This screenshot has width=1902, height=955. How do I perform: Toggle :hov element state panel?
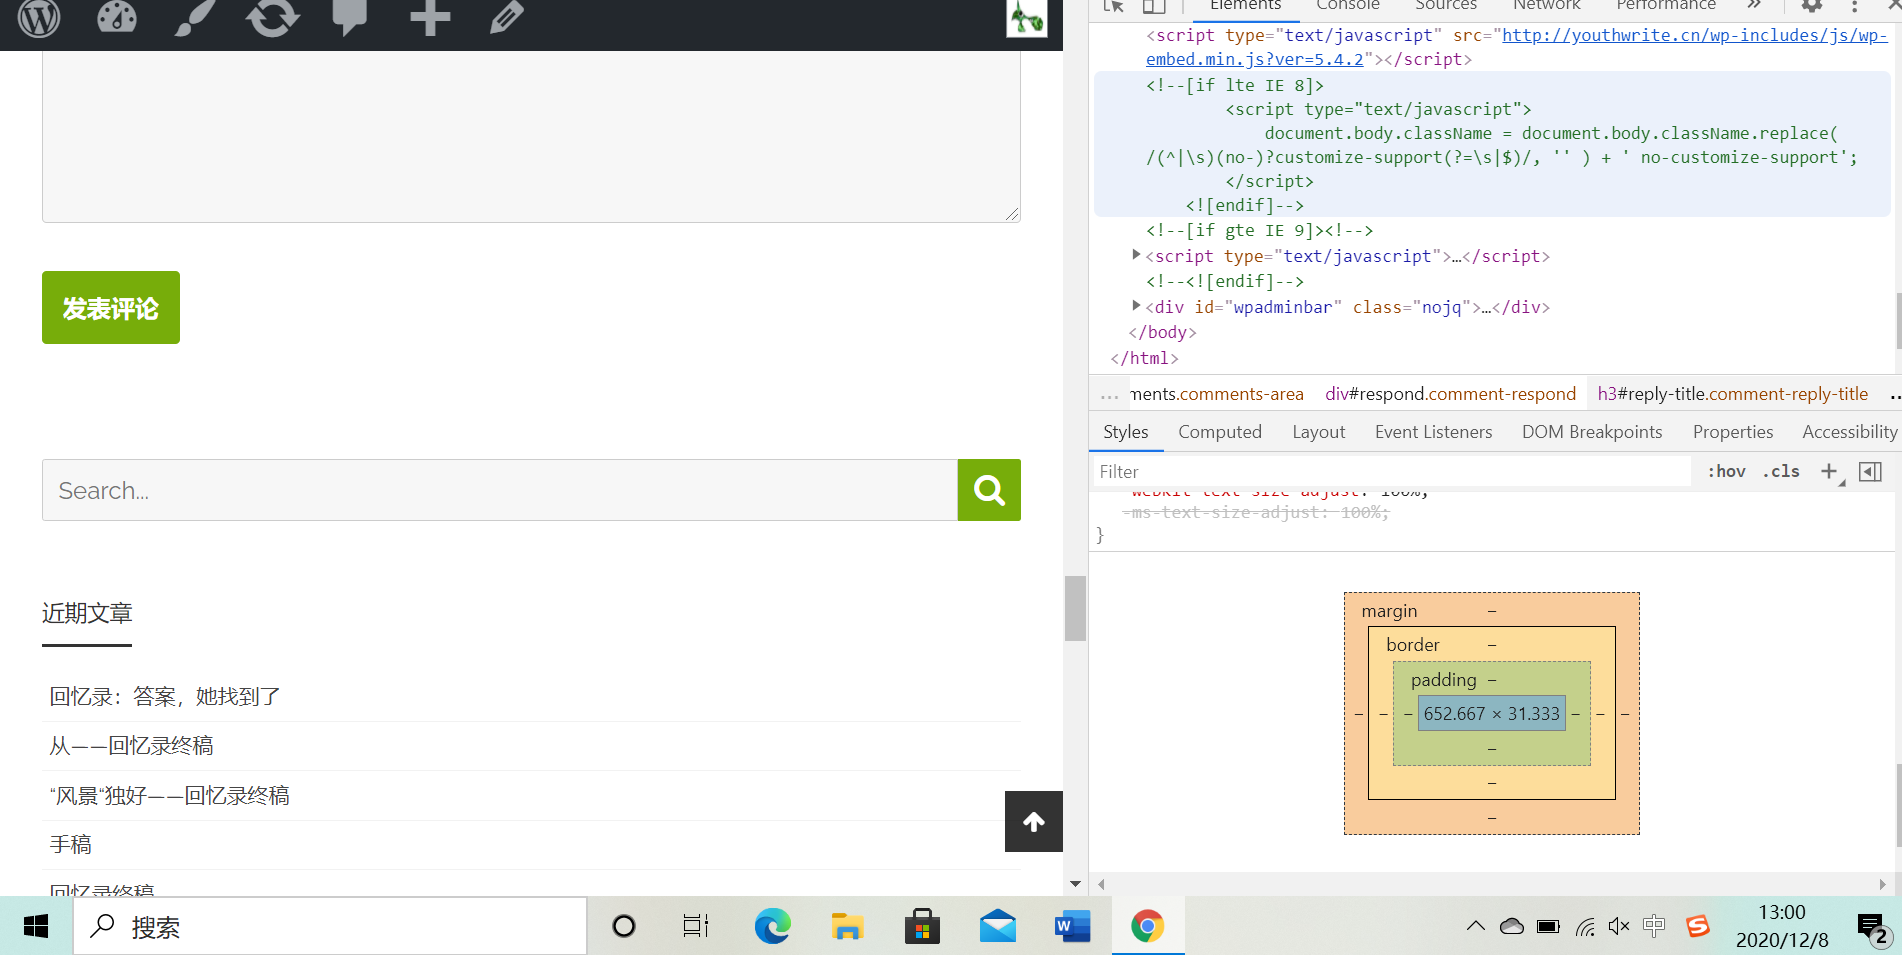pos(1726,471)
